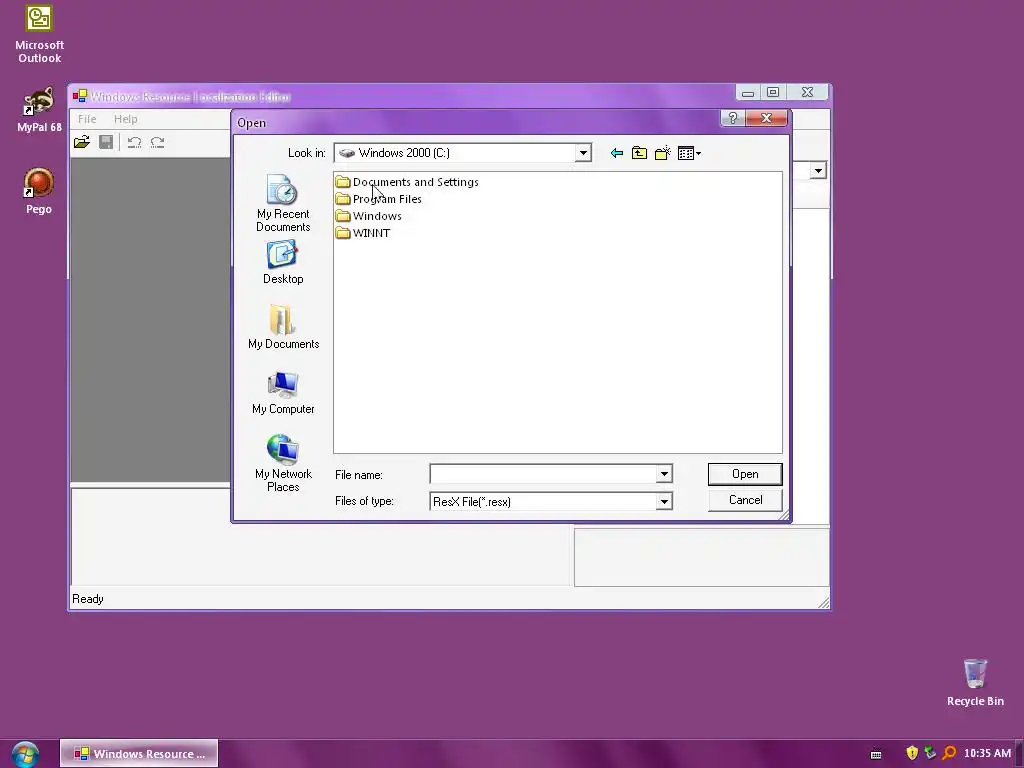Open the File menu in the editor

(x=87, y=119)
